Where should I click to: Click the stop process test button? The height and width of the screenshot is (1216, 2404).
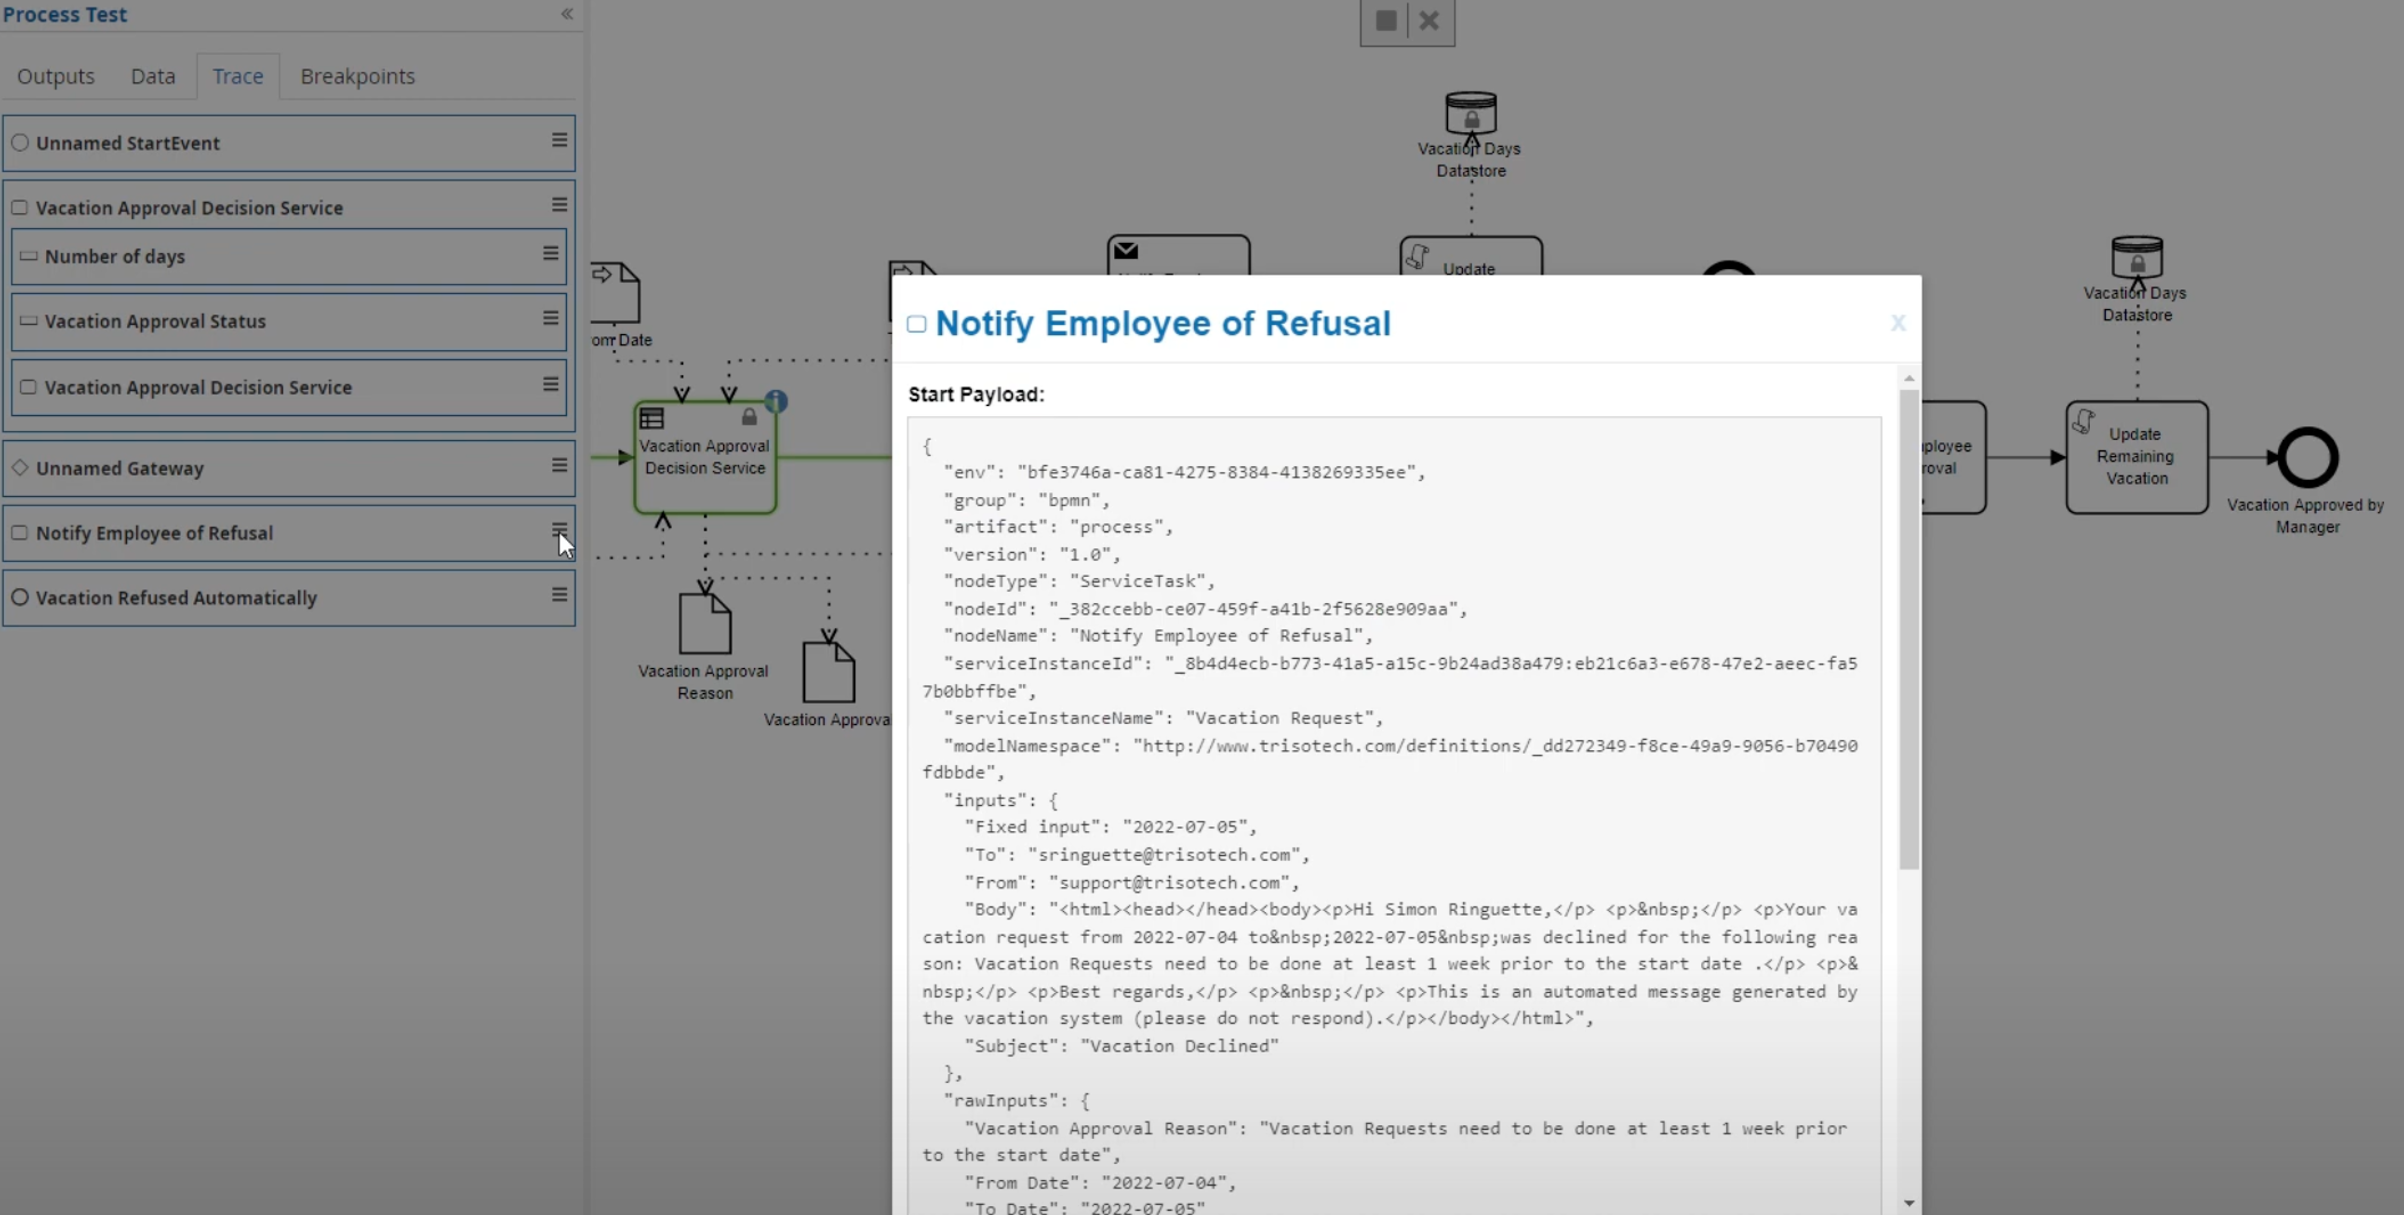[1385, 21]
